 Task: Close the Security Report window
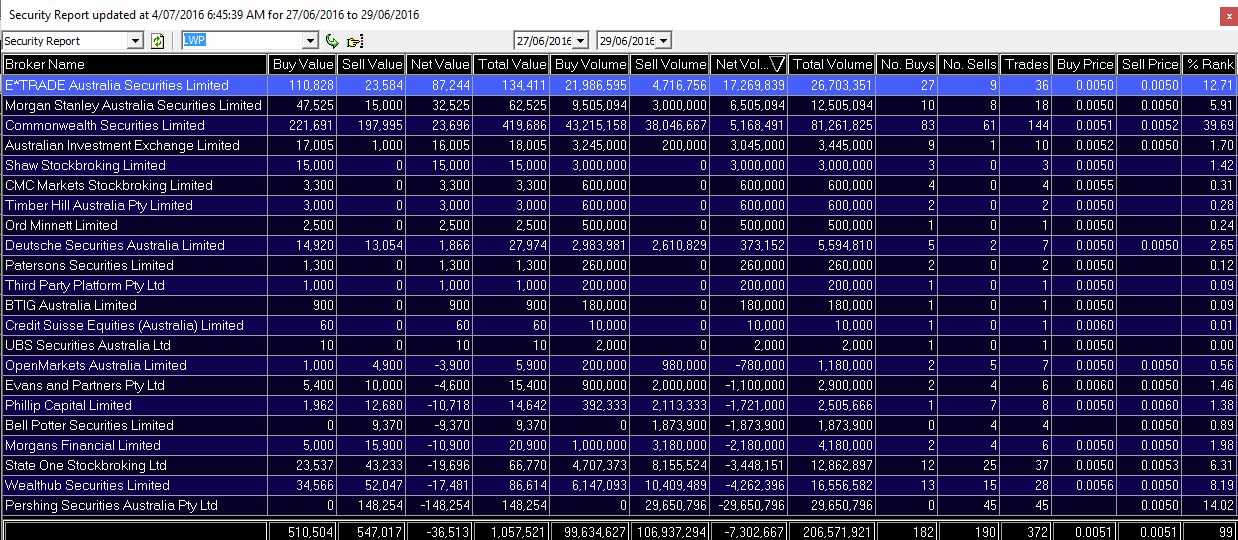tap(1228, 15)
